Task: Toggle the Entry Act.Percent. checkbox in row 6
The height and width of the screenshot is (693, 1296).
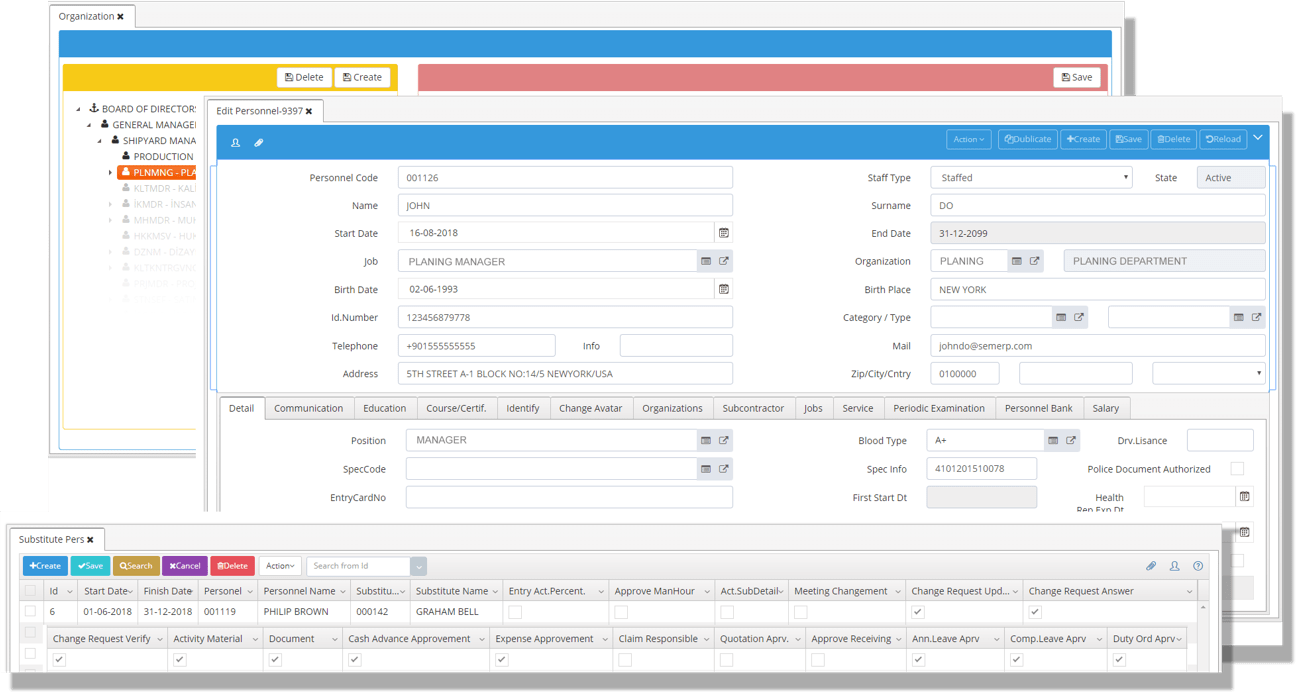Action: pyautogui.click(x=515, y=612)
